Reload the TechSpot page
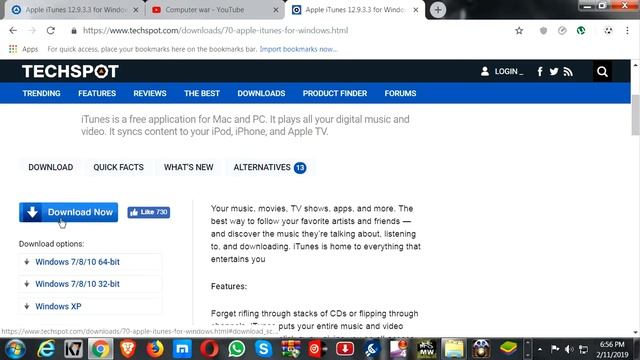The height and width of the screenshot is (360, 640). [51, 31]
